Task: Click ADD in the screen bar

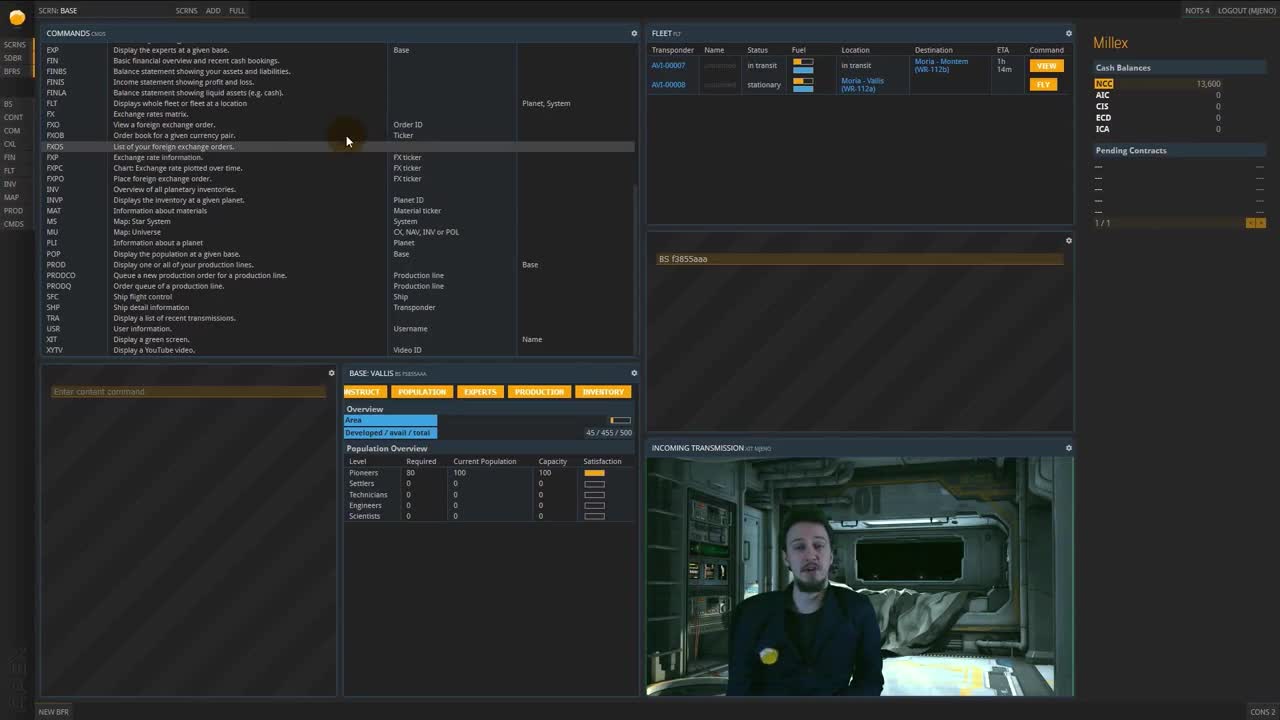Action: (x=213, y=10)
